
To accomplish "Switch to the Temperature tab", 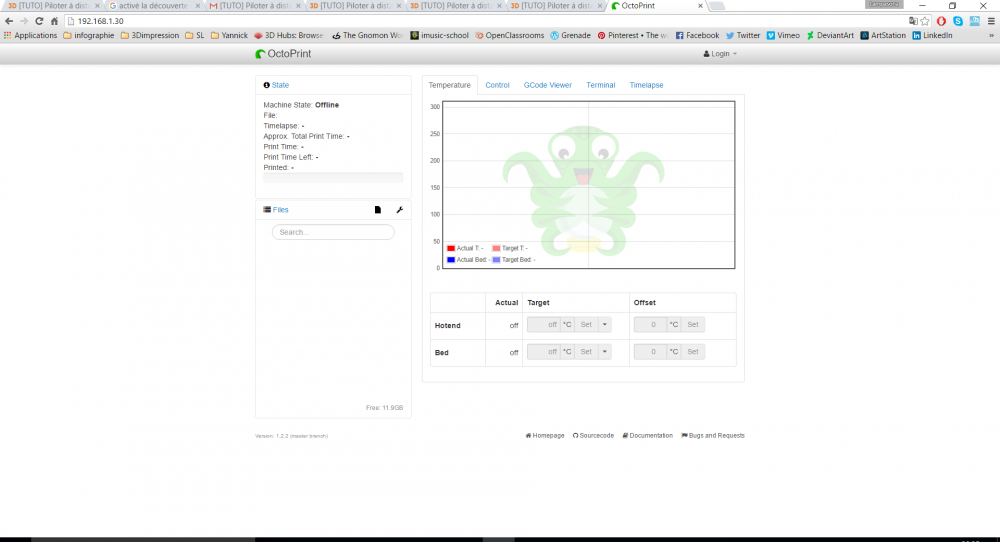I will pos(450,85).
